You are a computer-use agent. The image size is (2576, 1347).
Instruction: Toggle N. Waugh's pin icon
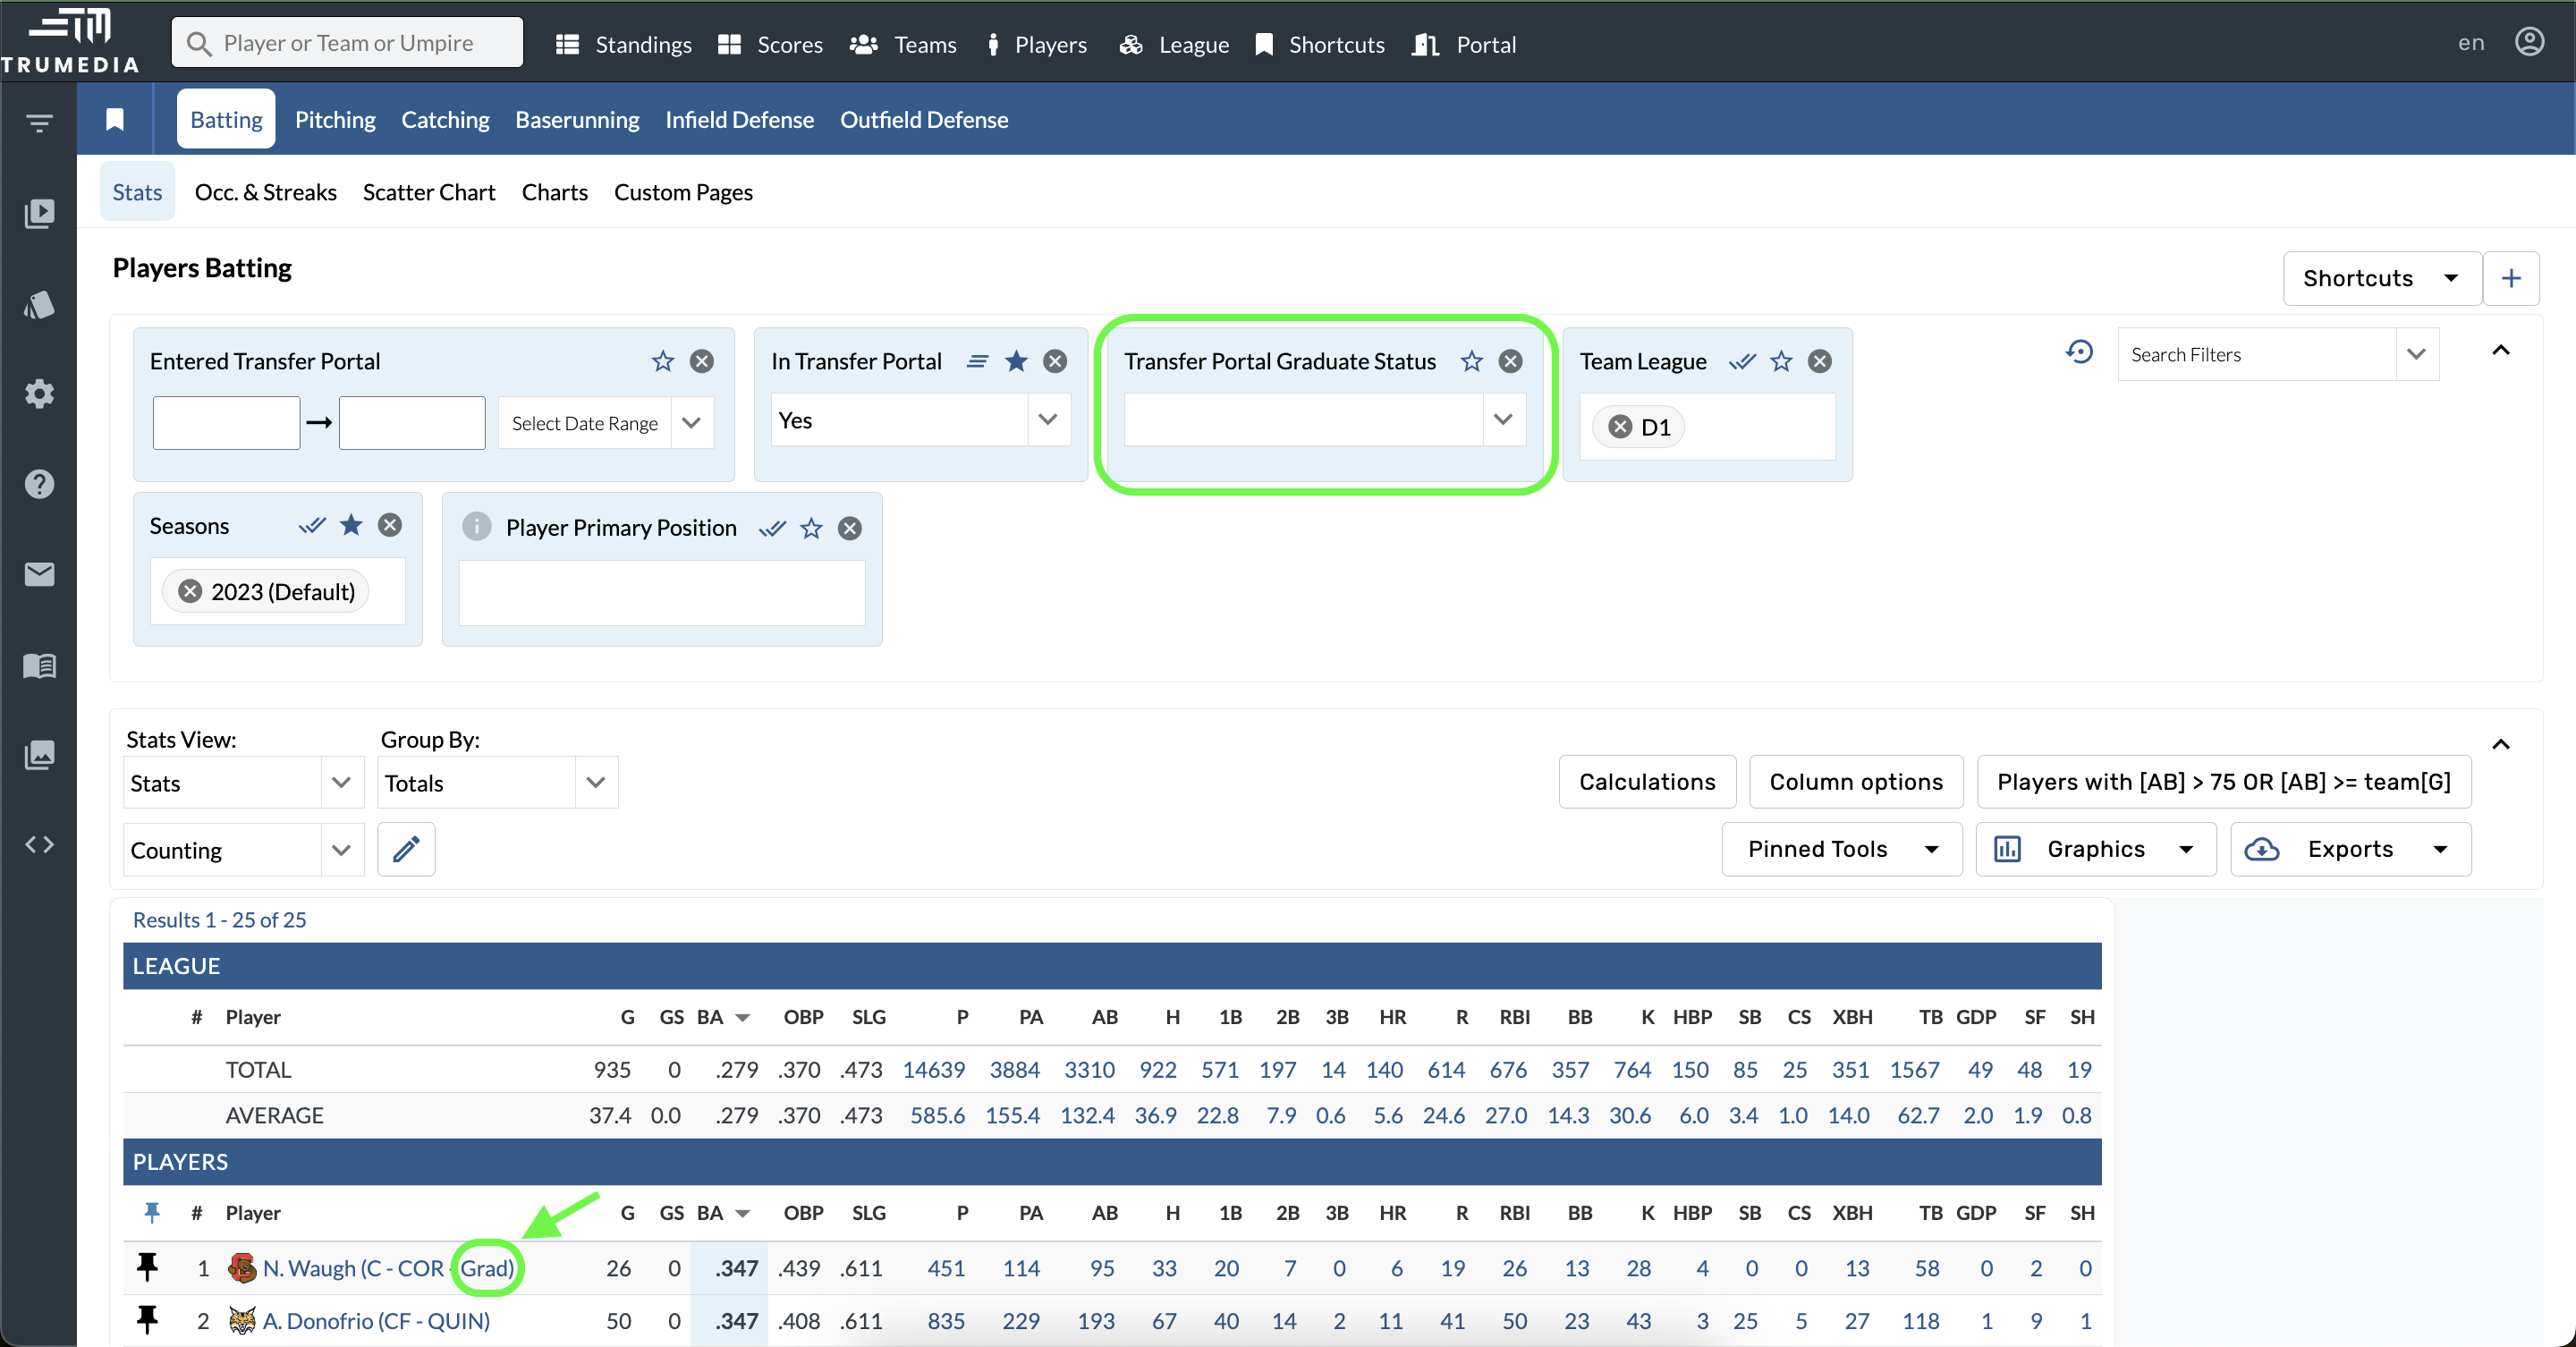coord(147,1267)
